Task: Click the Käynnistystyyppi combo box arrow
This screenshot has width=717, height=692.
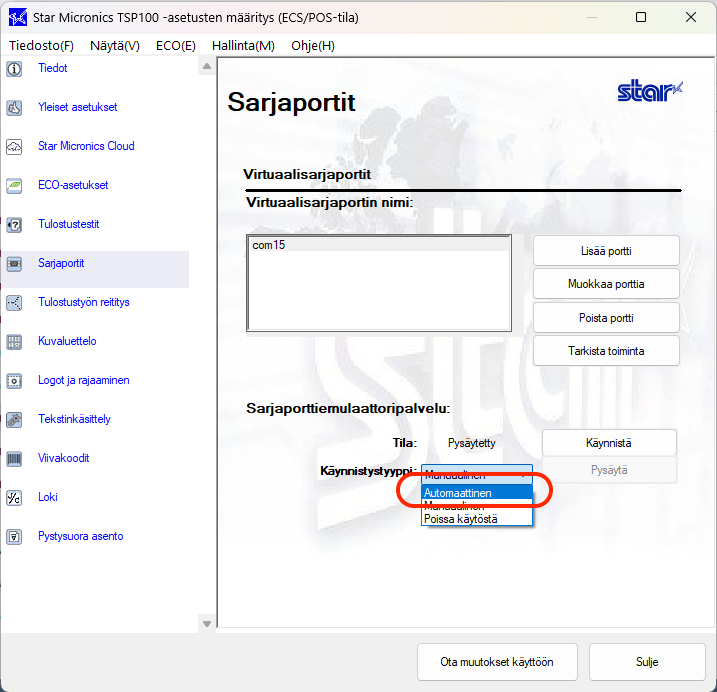Action: click(524, 475)
